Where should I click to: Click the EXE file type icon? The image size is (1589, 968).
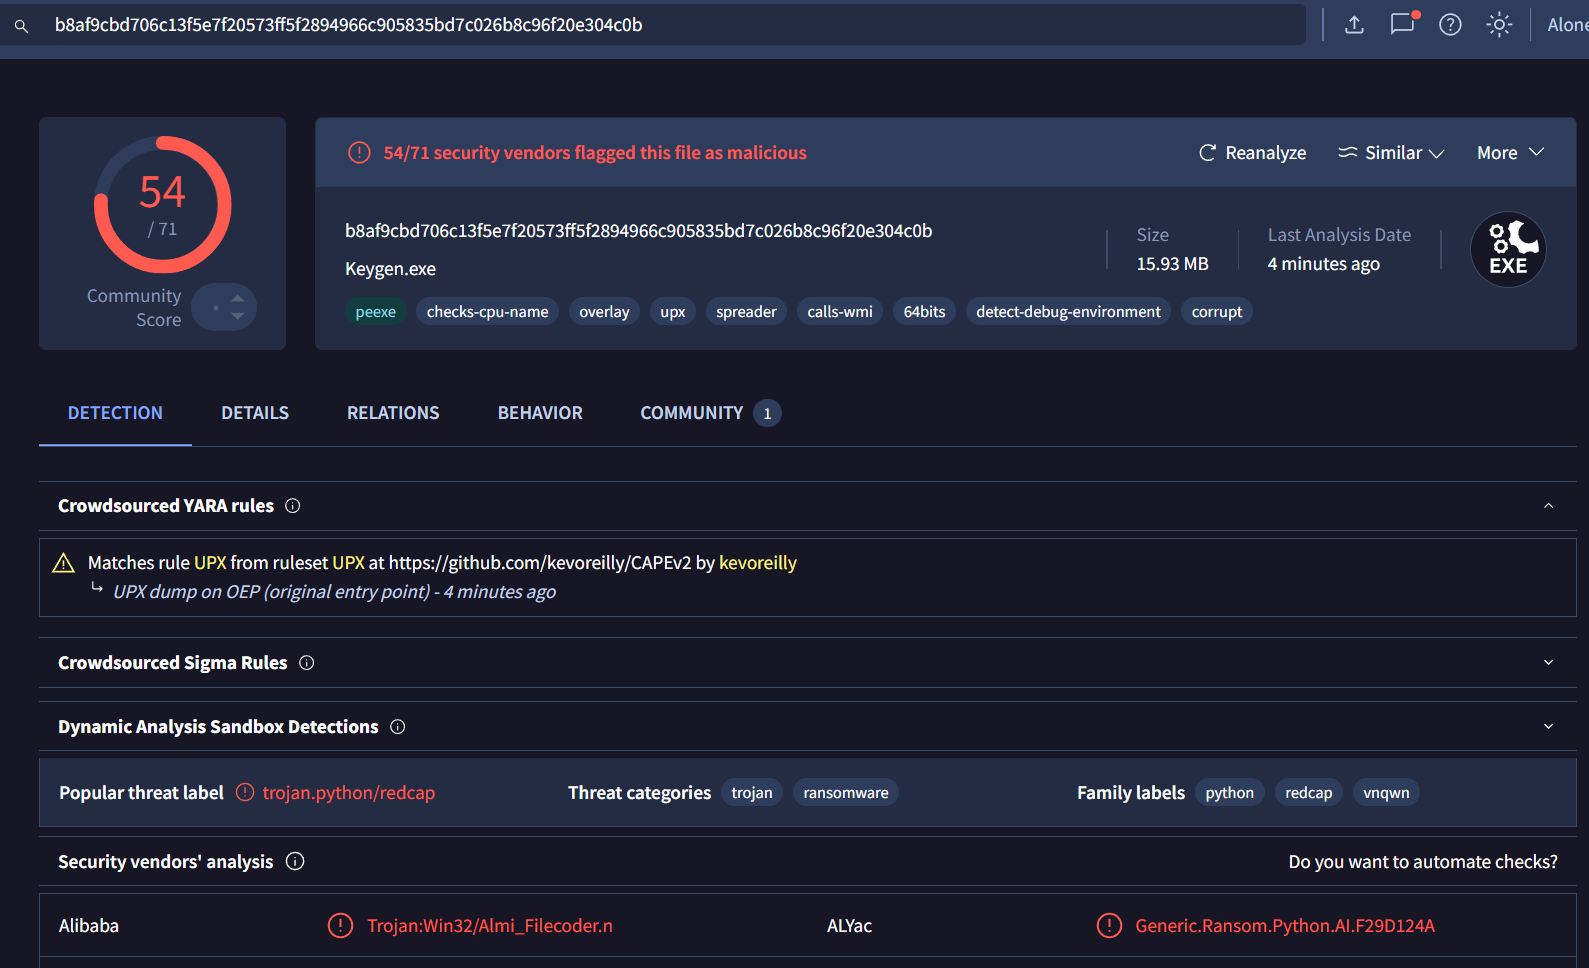(1507, 250)
